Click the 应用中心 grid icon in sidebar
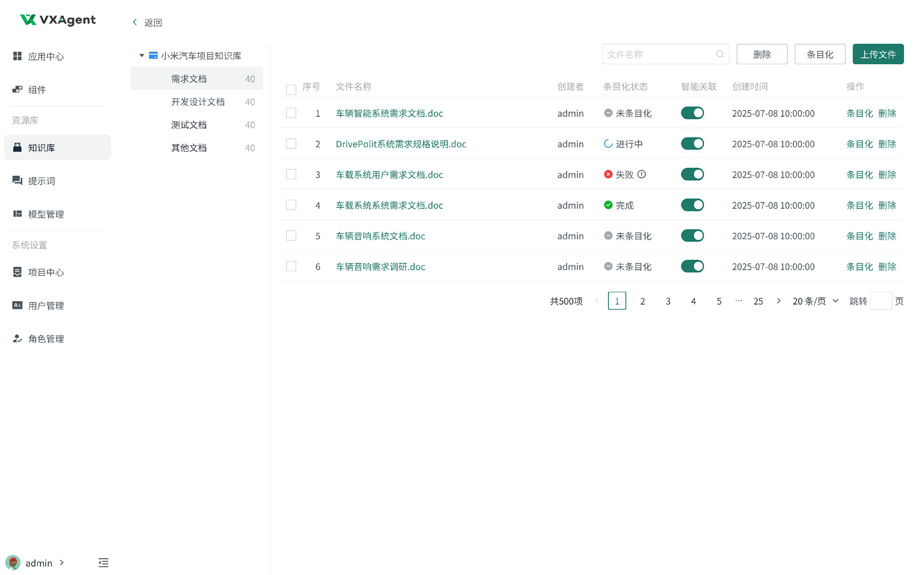The width and height of the screenshot is (919, 575). (x=17, y=57)
